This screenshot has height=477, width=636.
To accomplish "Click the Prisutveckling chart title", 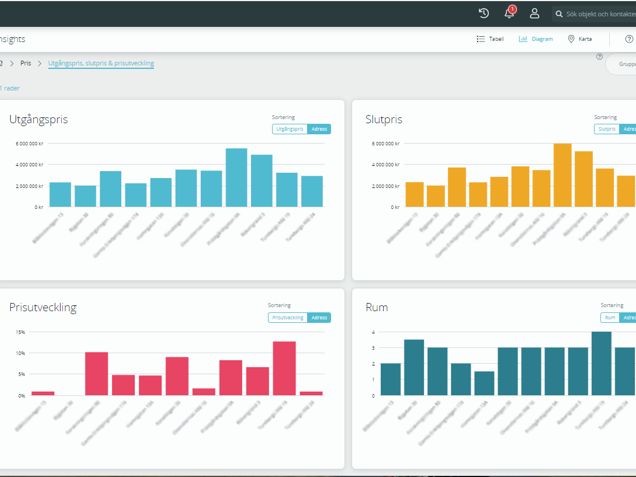I will point(43,307).
